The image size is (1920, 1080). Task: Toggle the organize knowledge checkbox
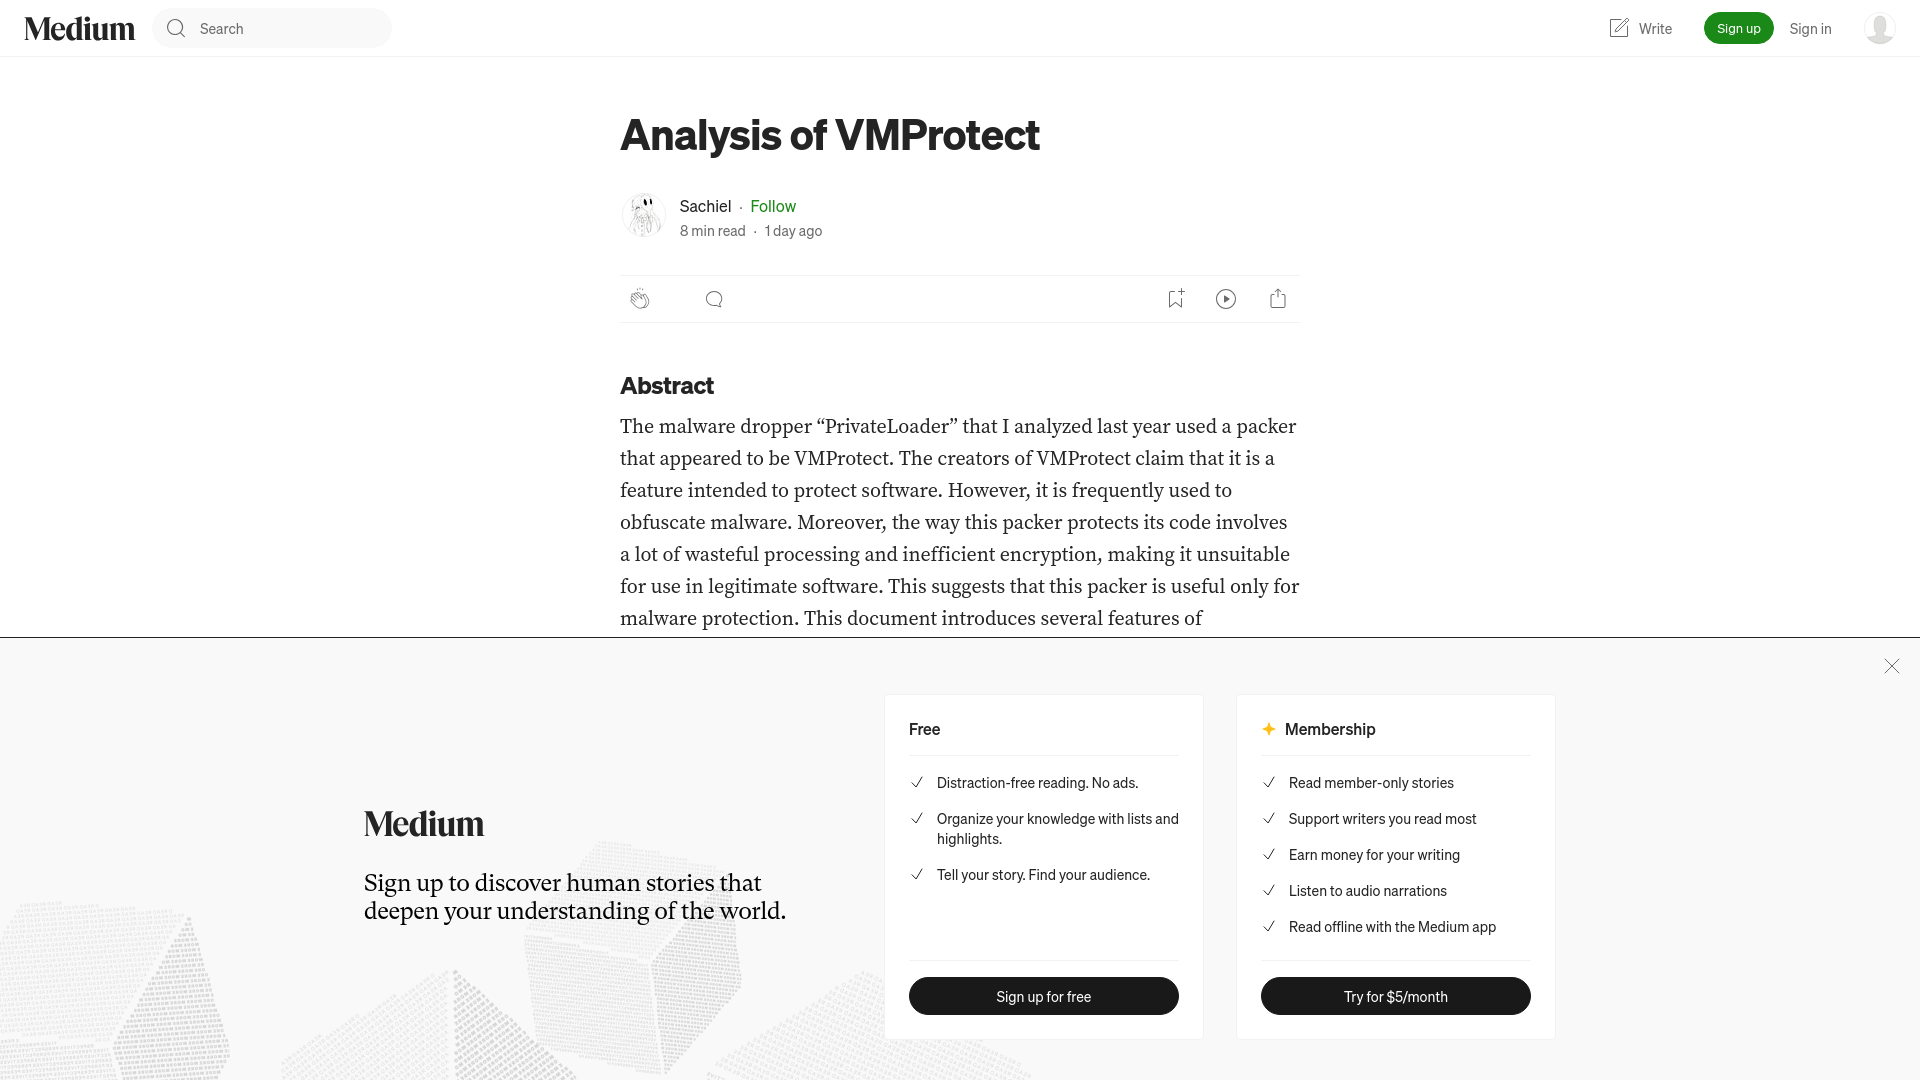pos(916,818)
